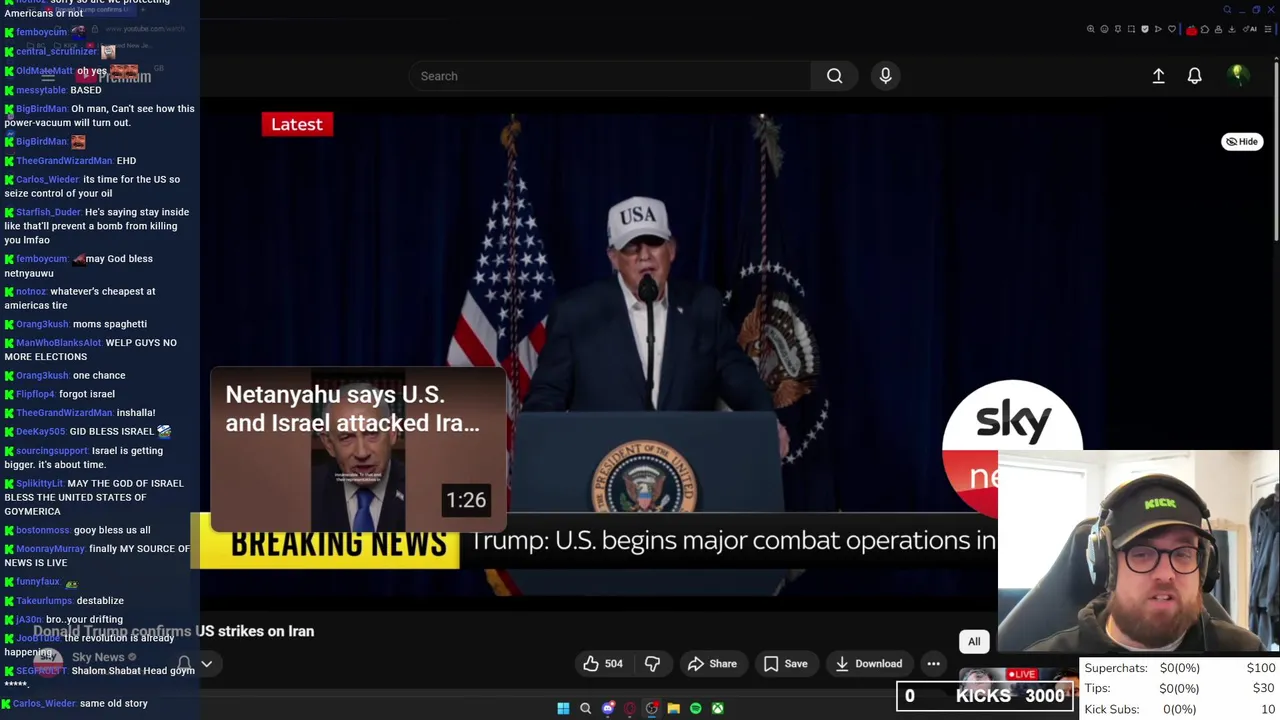1280x720 pixels.
Task: Click chat username SpliktyLit
Action: point(39,484)
